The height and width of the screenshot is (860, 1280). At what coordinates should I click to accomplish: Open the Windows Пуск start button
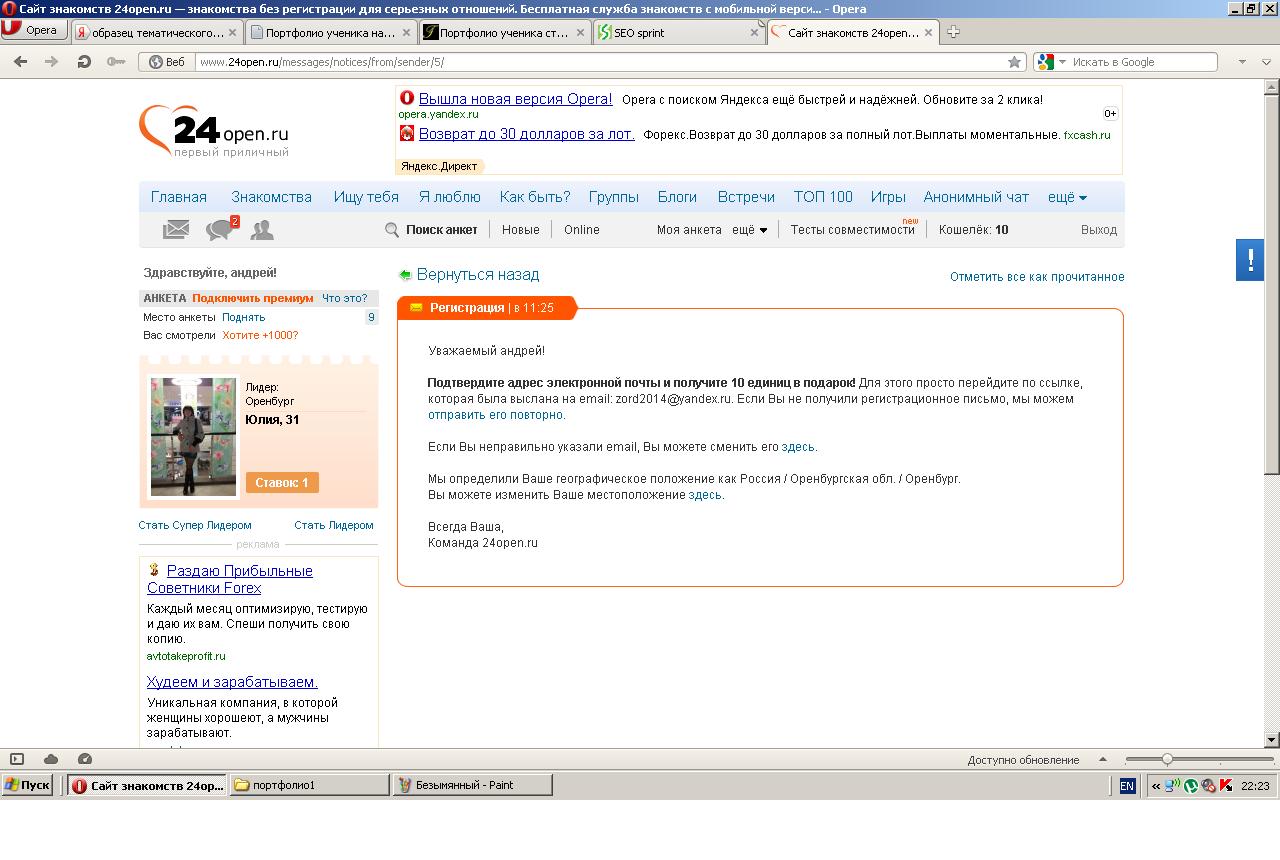pos(27,785)
